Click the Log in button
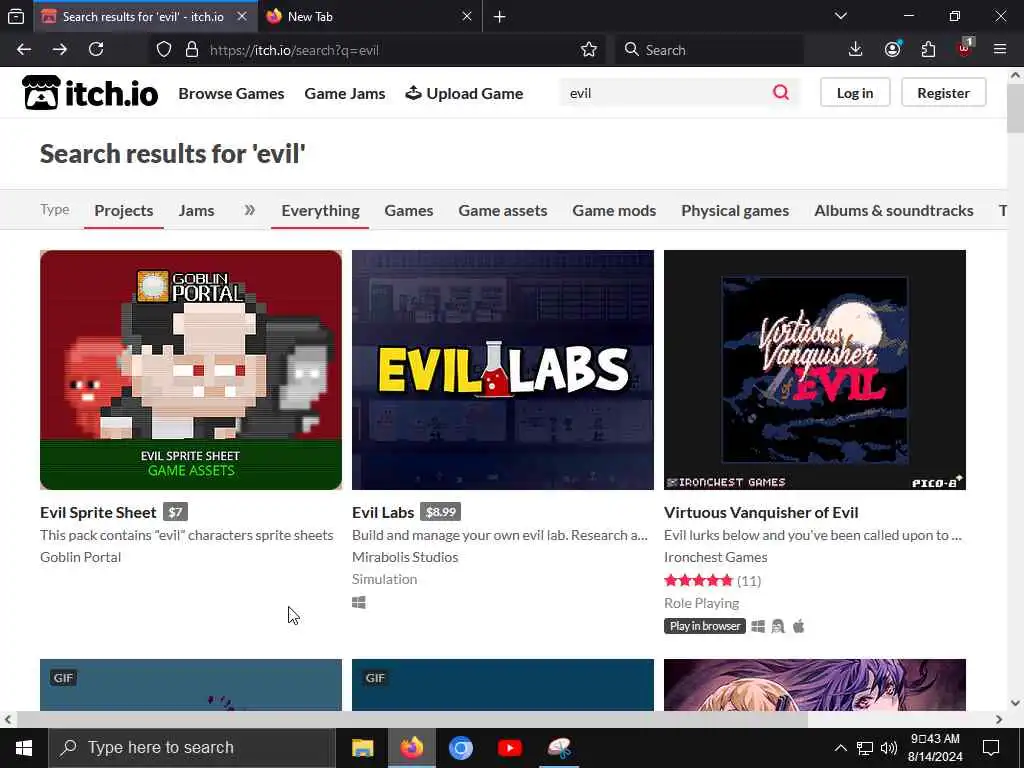 pyautogui.click(x=855, y=93)
